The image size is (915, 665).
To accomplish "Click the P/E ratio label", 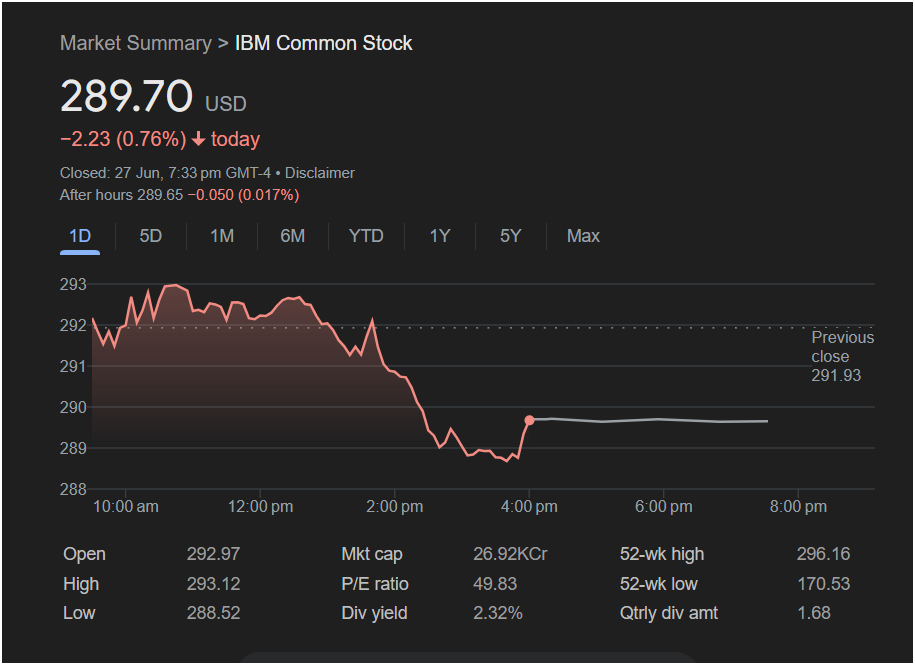I will coord(375,584).
